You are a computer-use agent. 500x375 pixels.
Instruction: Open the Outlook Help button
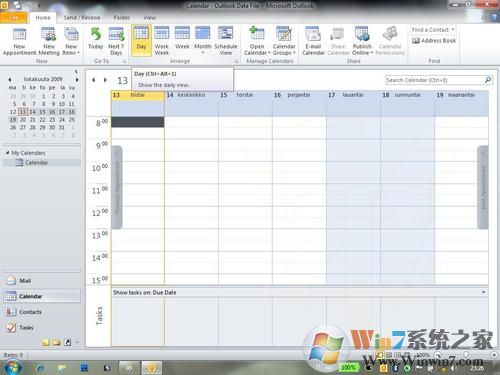(x=494, y=17)
